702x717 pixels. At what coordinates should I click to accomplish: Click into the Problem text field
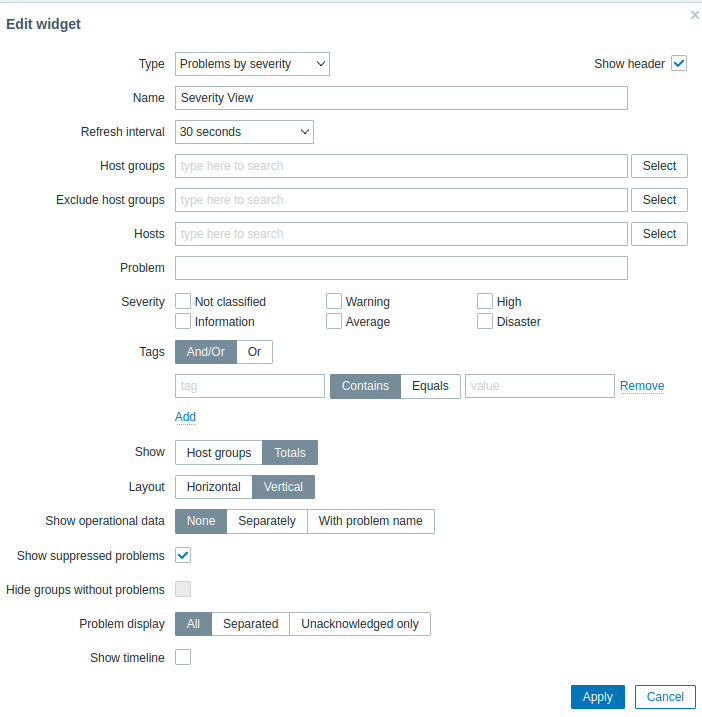pos(401,268)
